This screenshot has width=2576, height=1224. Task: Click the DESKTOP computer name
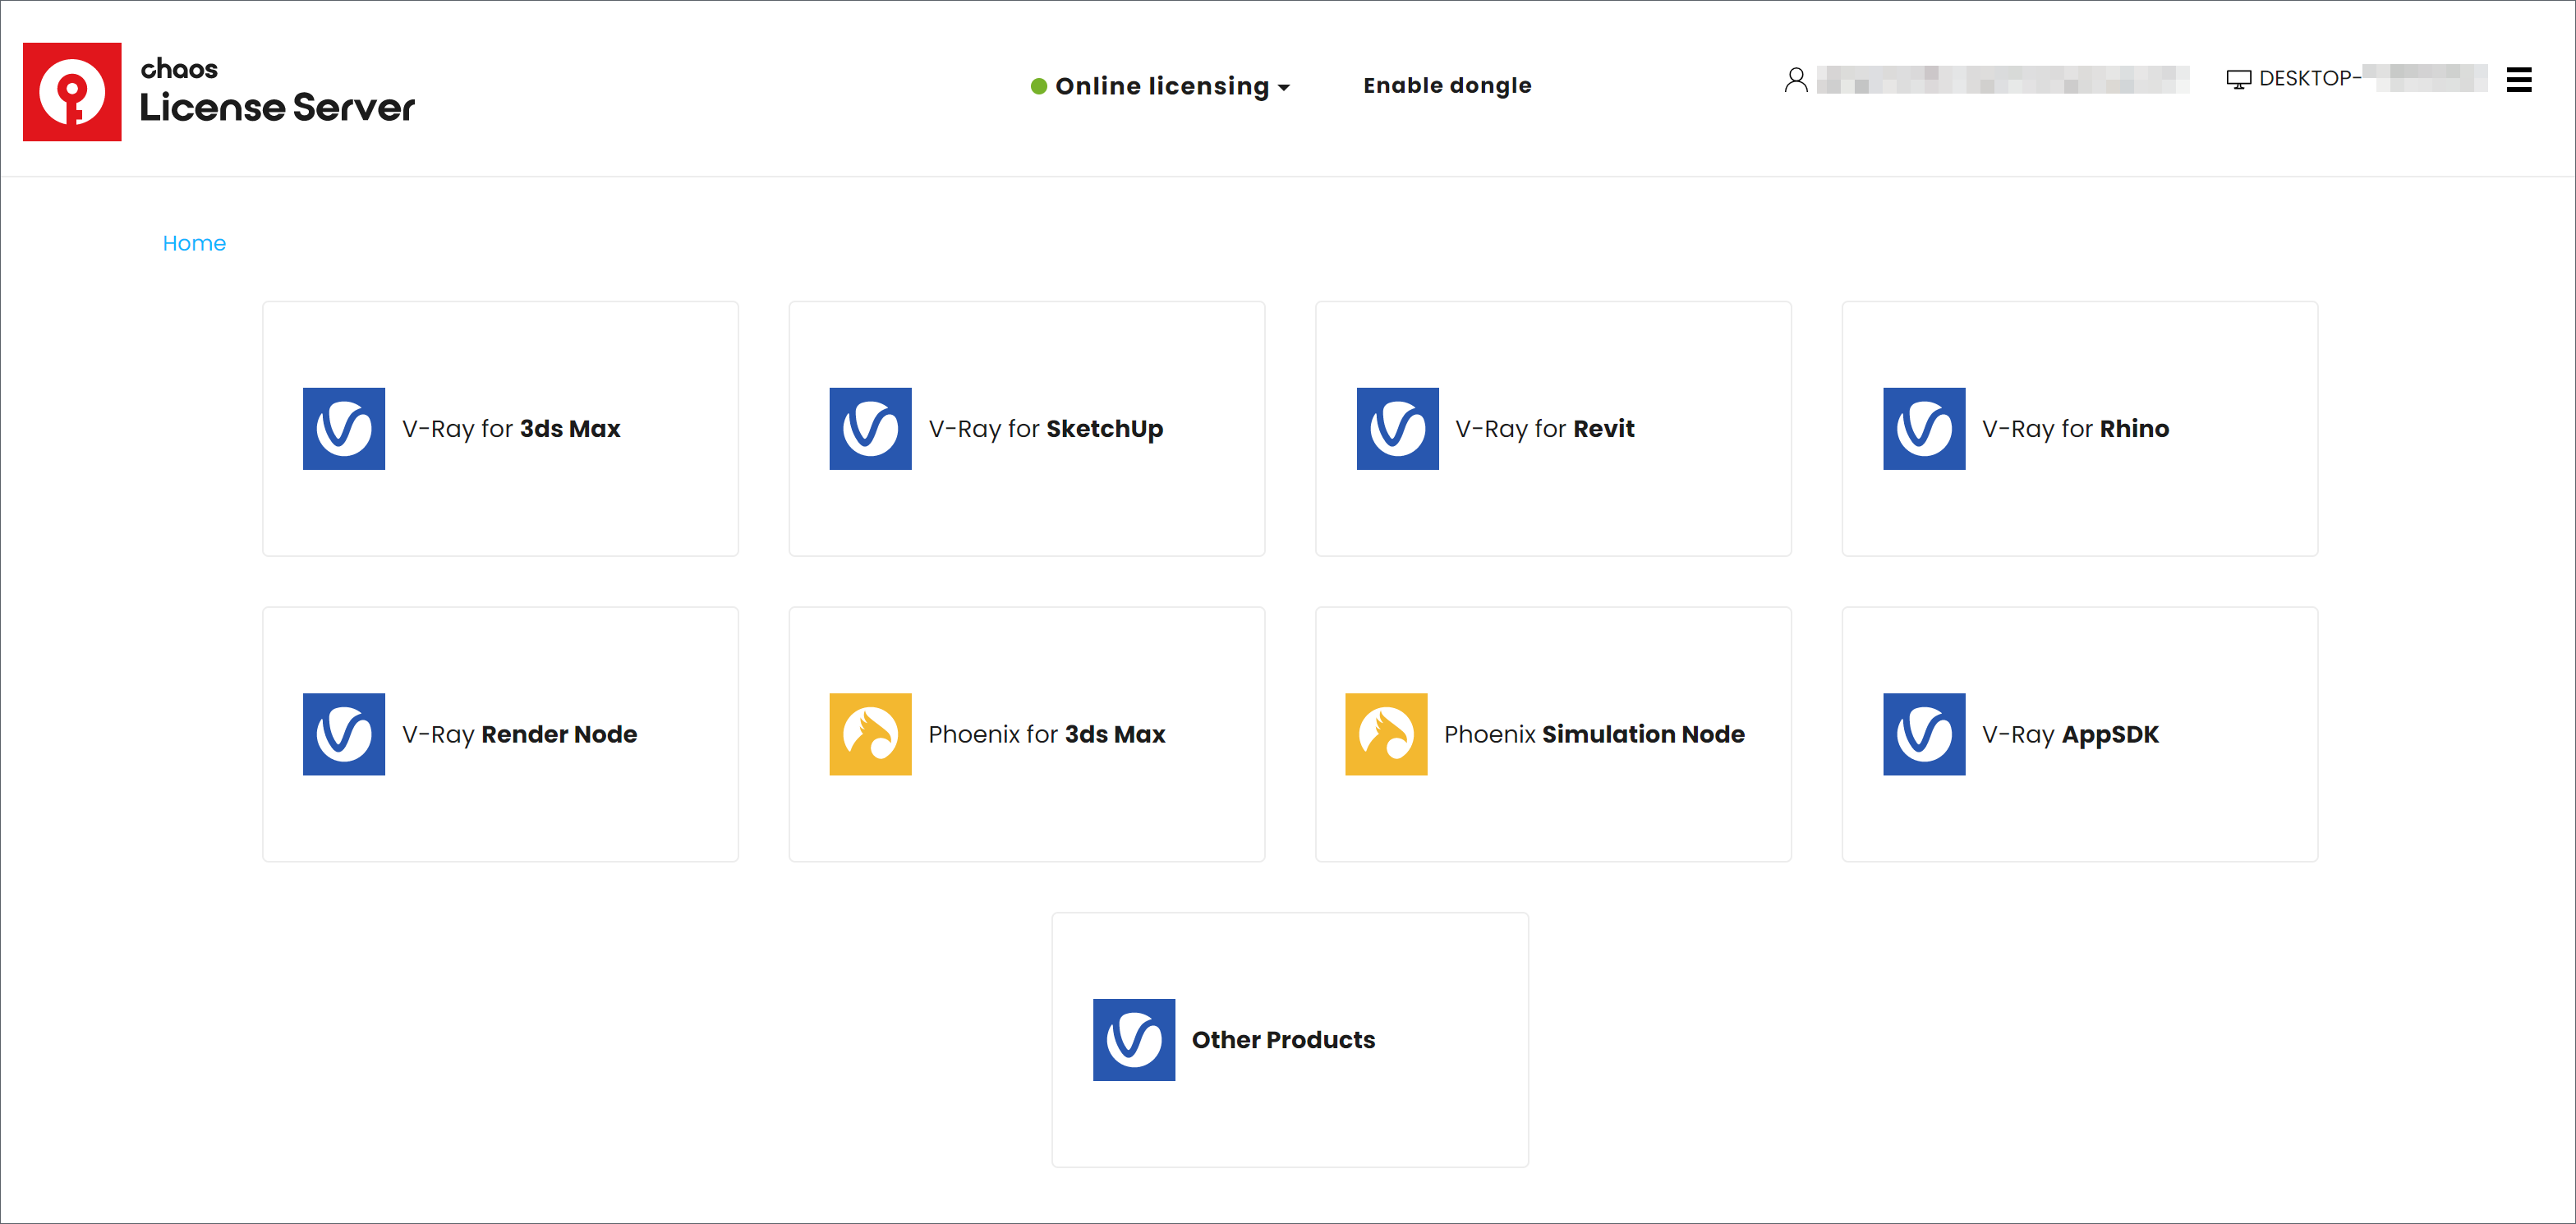point(2308,78)
